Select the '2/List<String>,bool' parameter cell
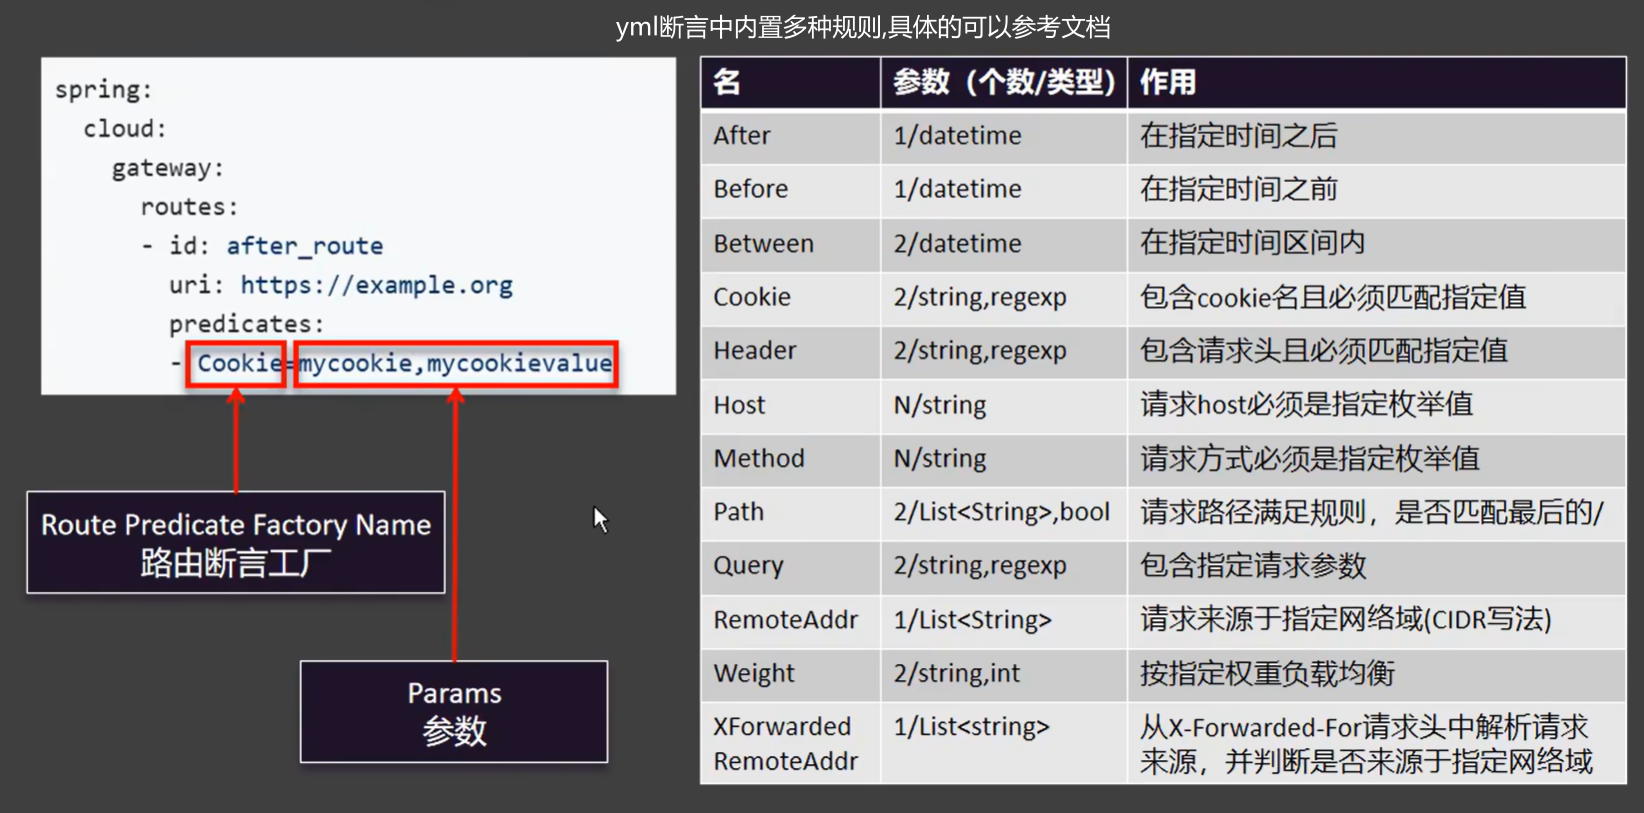 pyautogui.click(x=1004, y=512)
